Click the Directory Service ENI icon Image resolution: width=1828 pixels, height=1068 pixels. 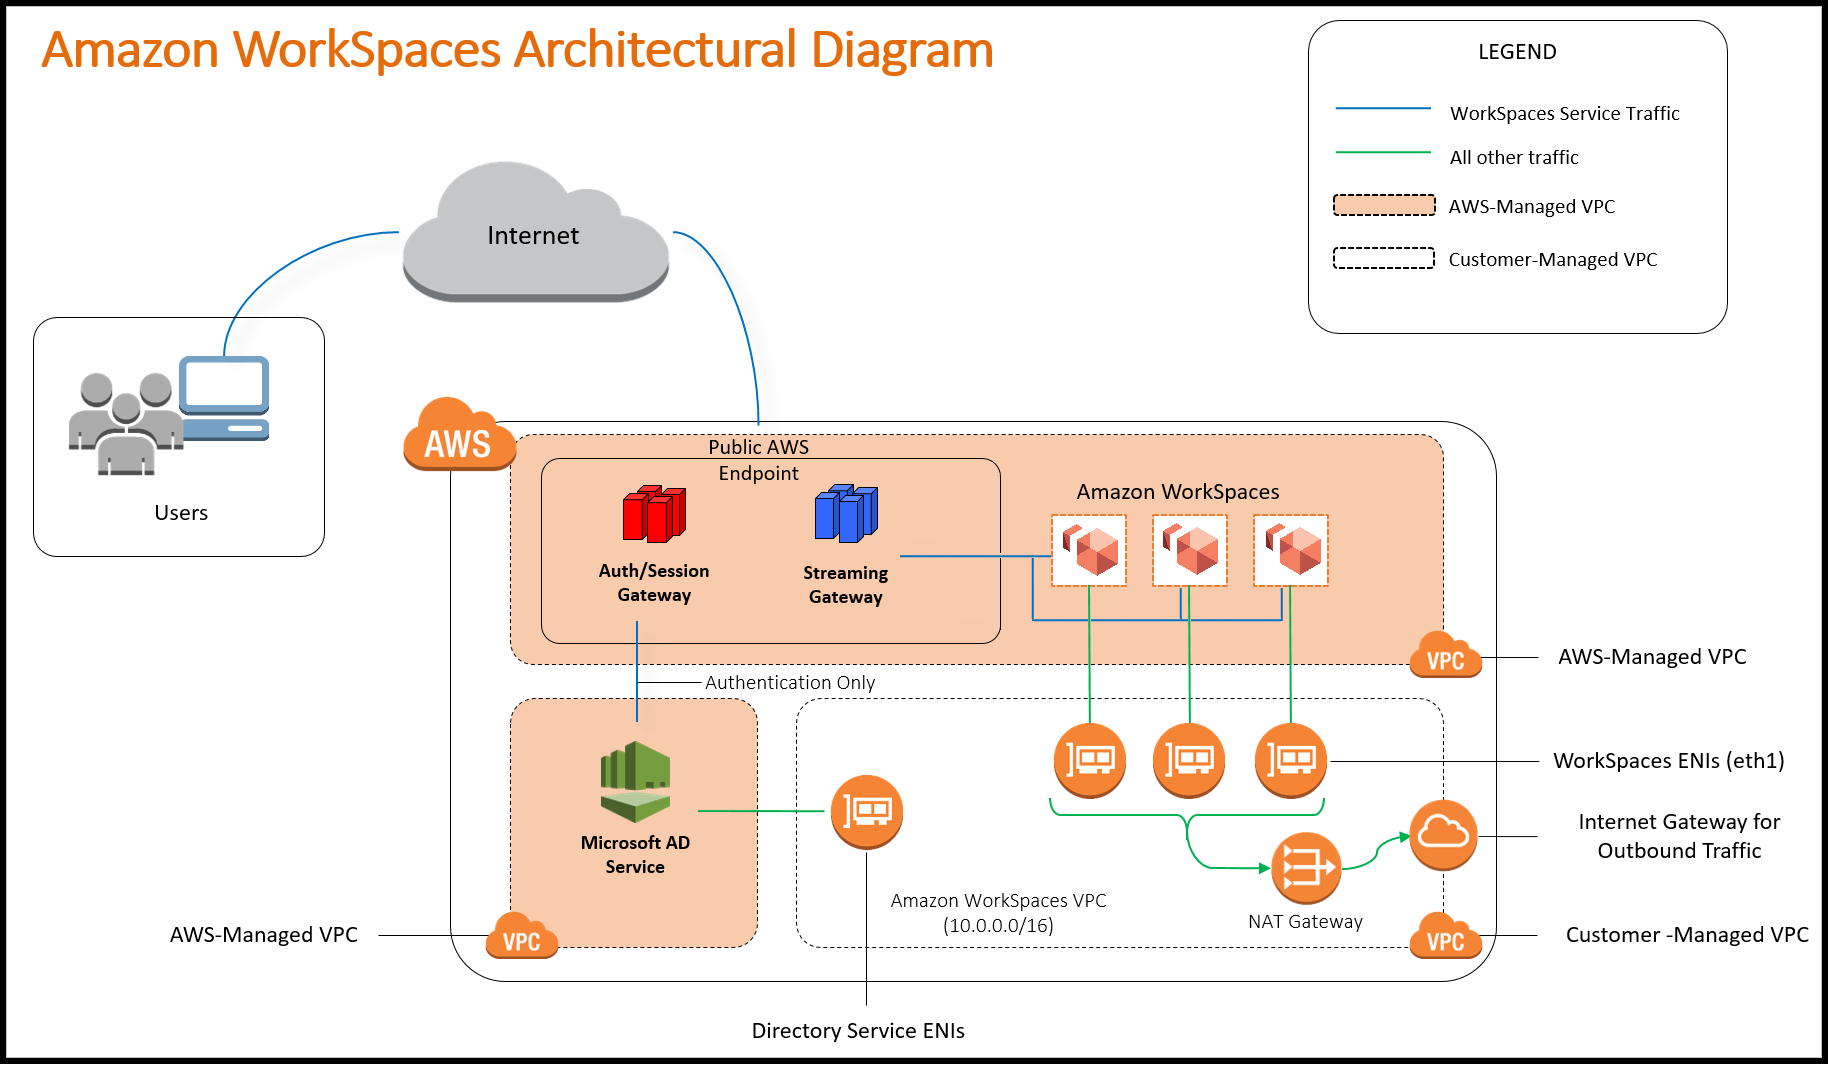click(x=866, y=812)
